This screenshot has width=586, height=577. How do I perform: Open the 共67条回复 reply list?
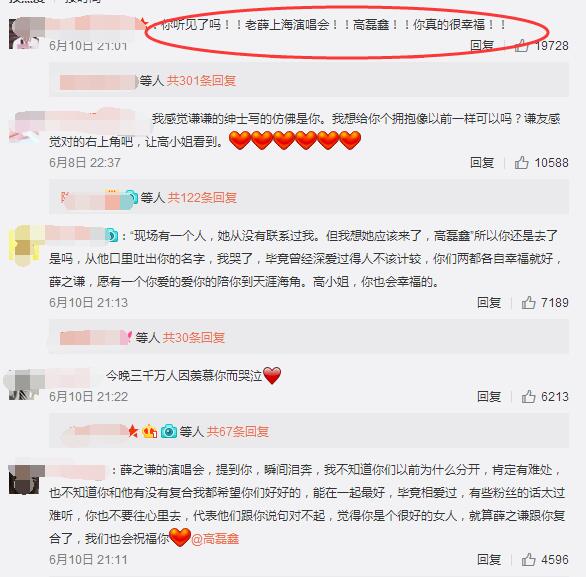pos(238,432)
